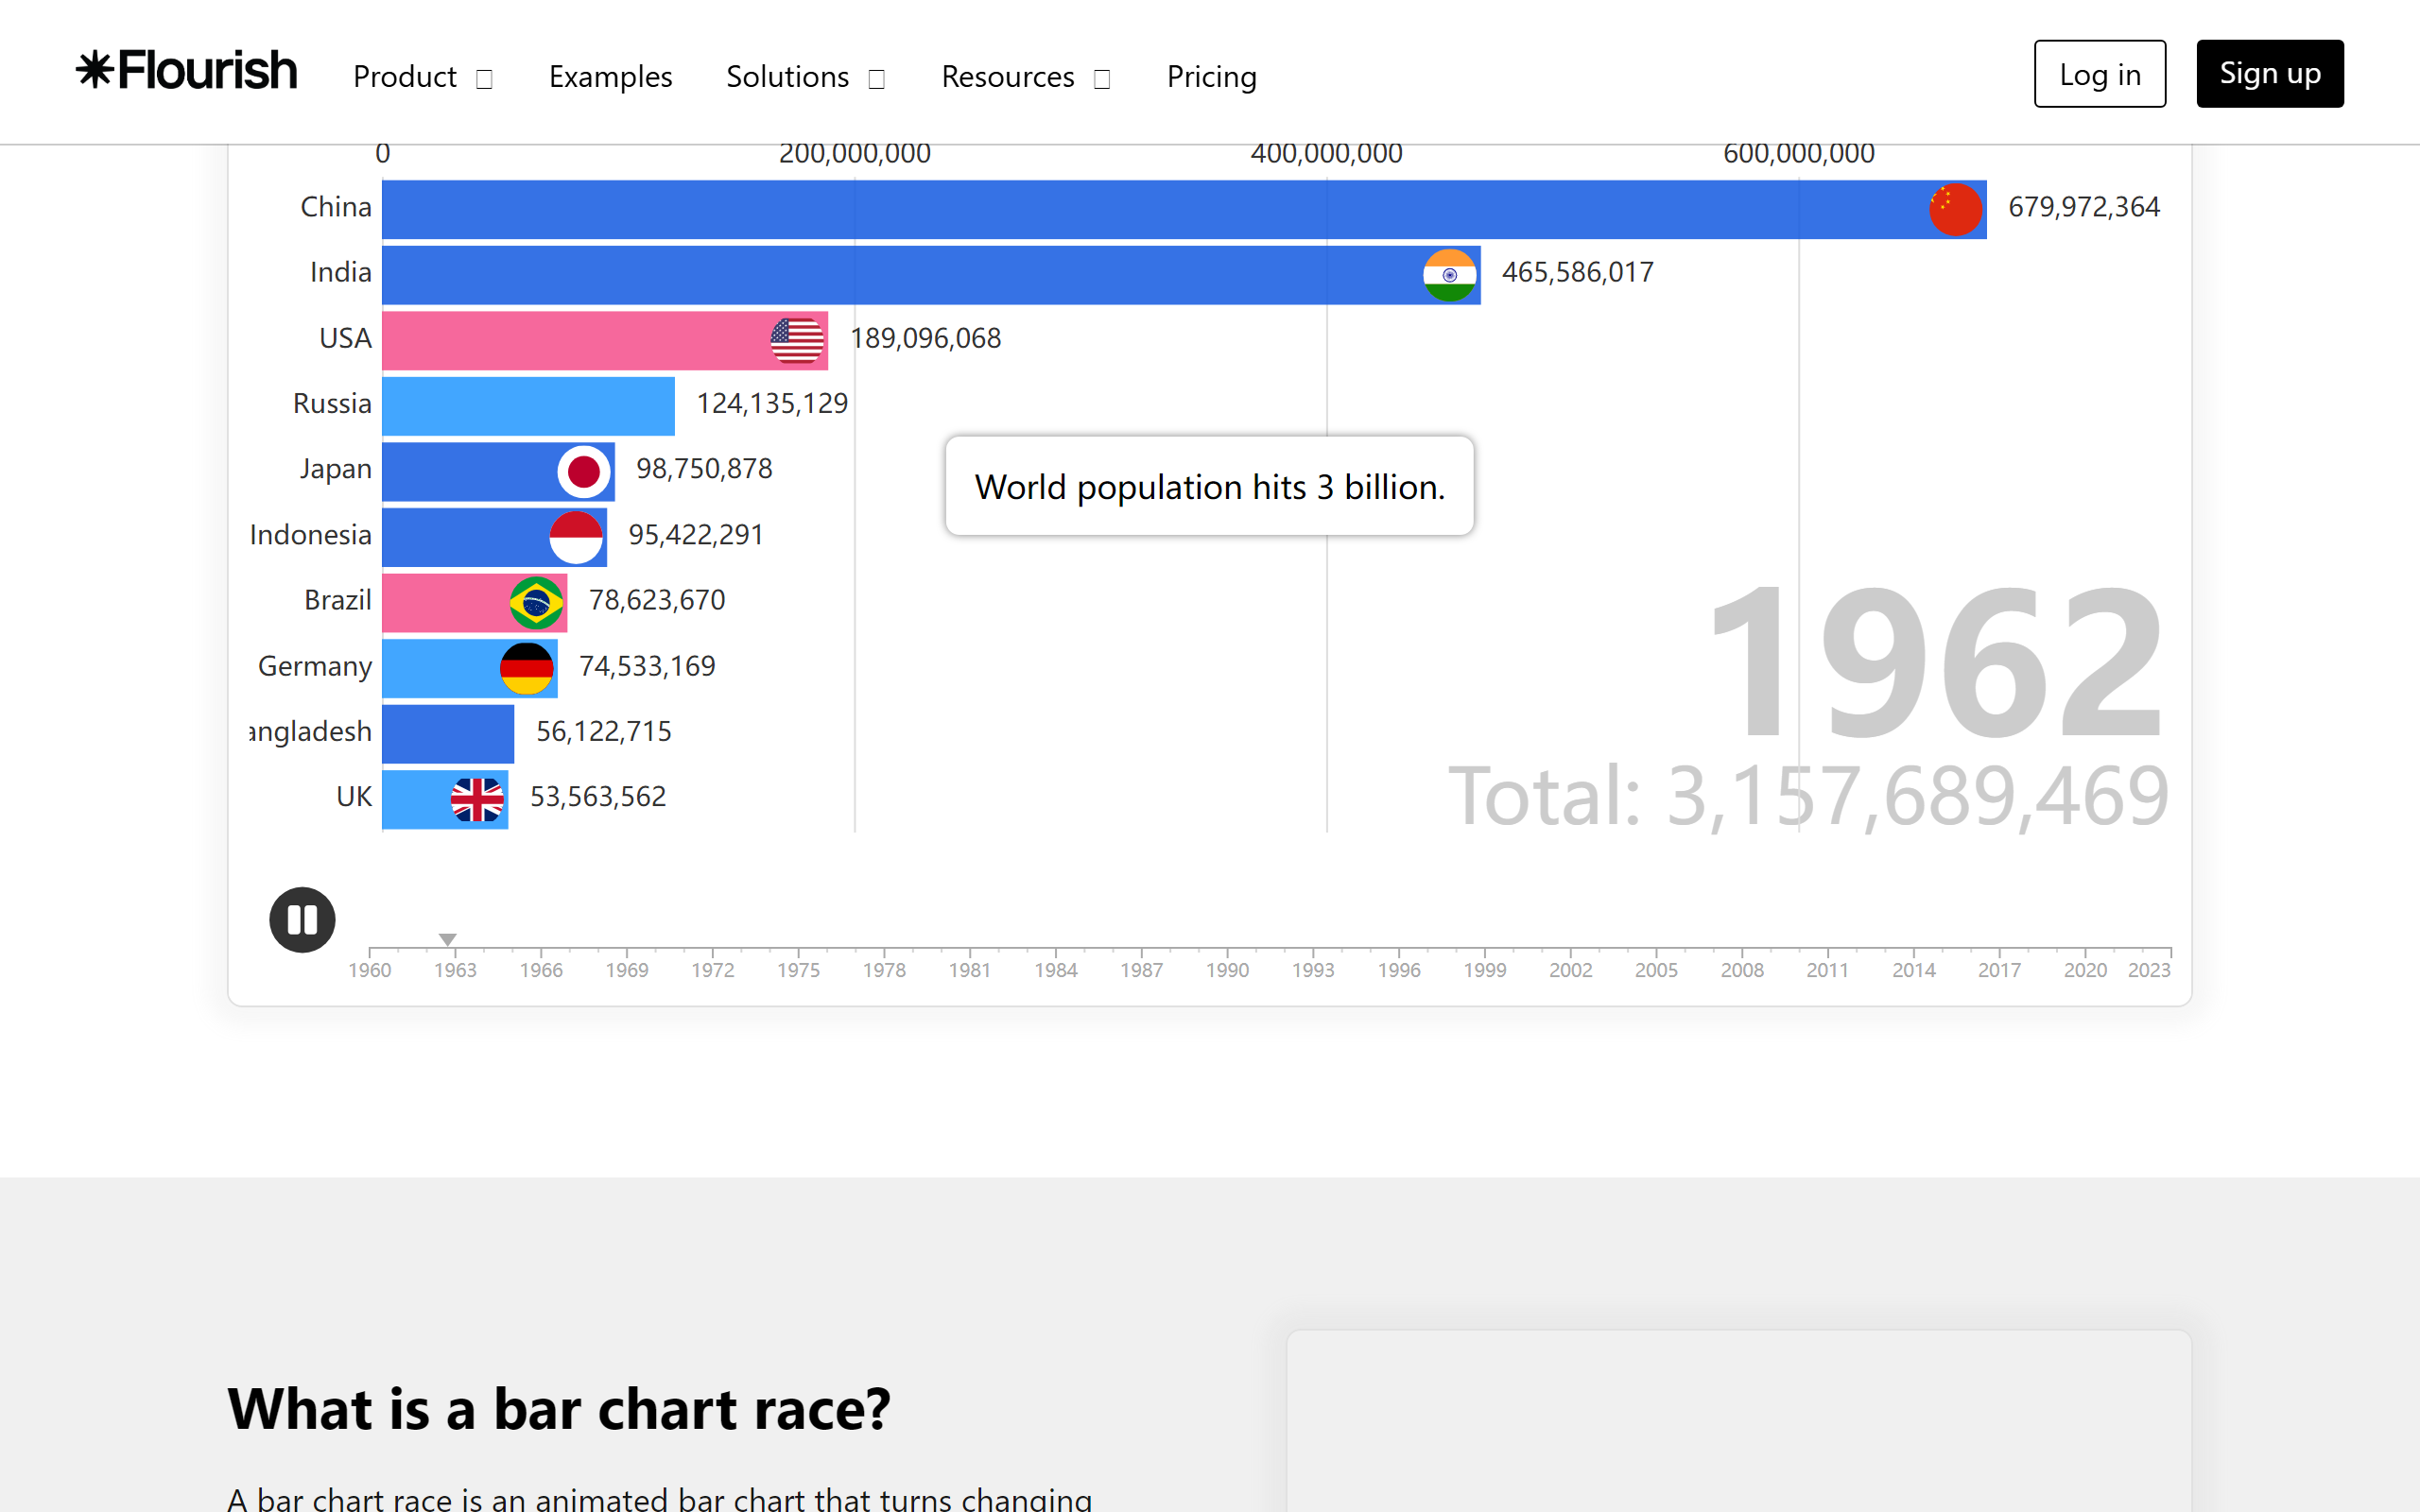Click the Japan flag icon on bar
This screenshot has height=1512, width=2420.
click(x=584, y=472)
